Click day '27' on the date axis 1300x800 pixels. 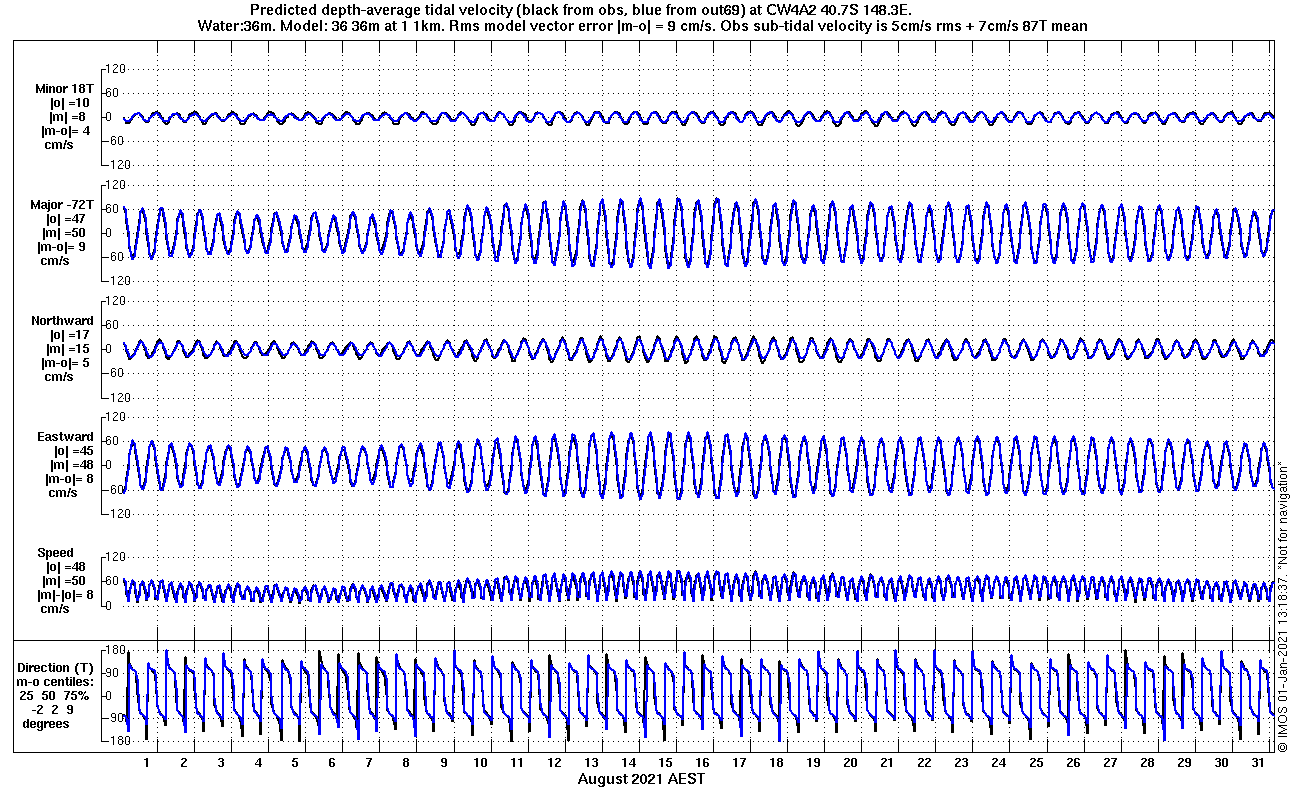tap(1109, 763)
